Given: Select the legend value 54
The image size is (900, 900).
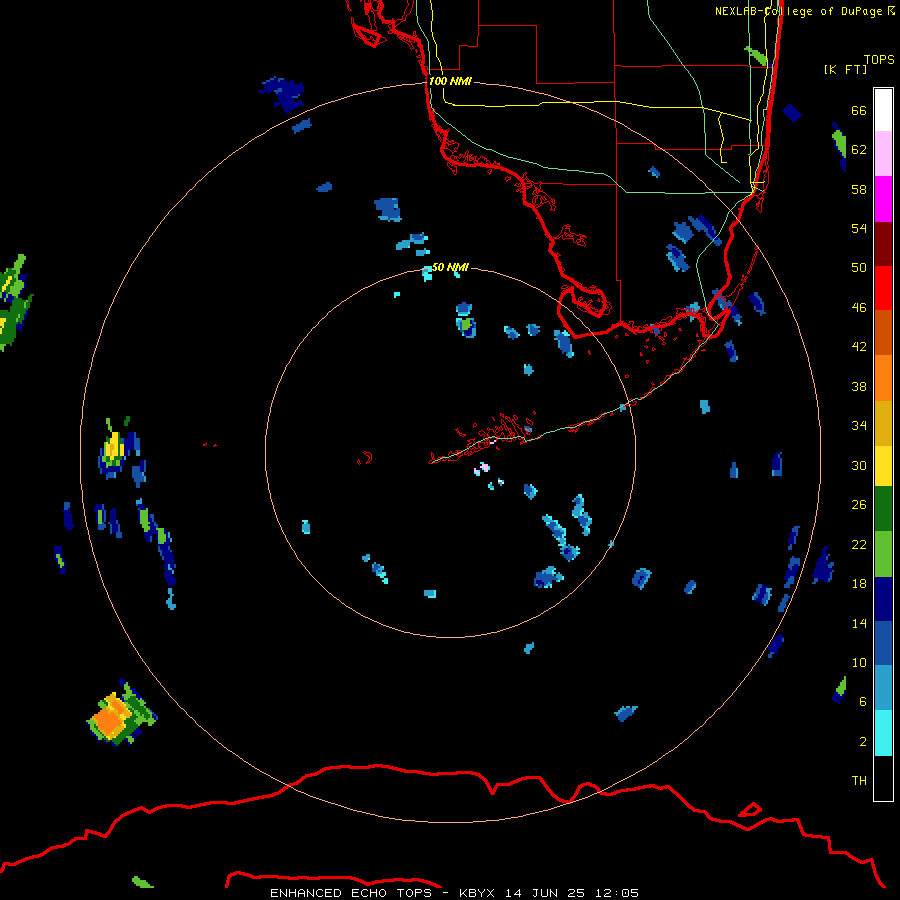Looking at the screenshot, I should point(859,228).
